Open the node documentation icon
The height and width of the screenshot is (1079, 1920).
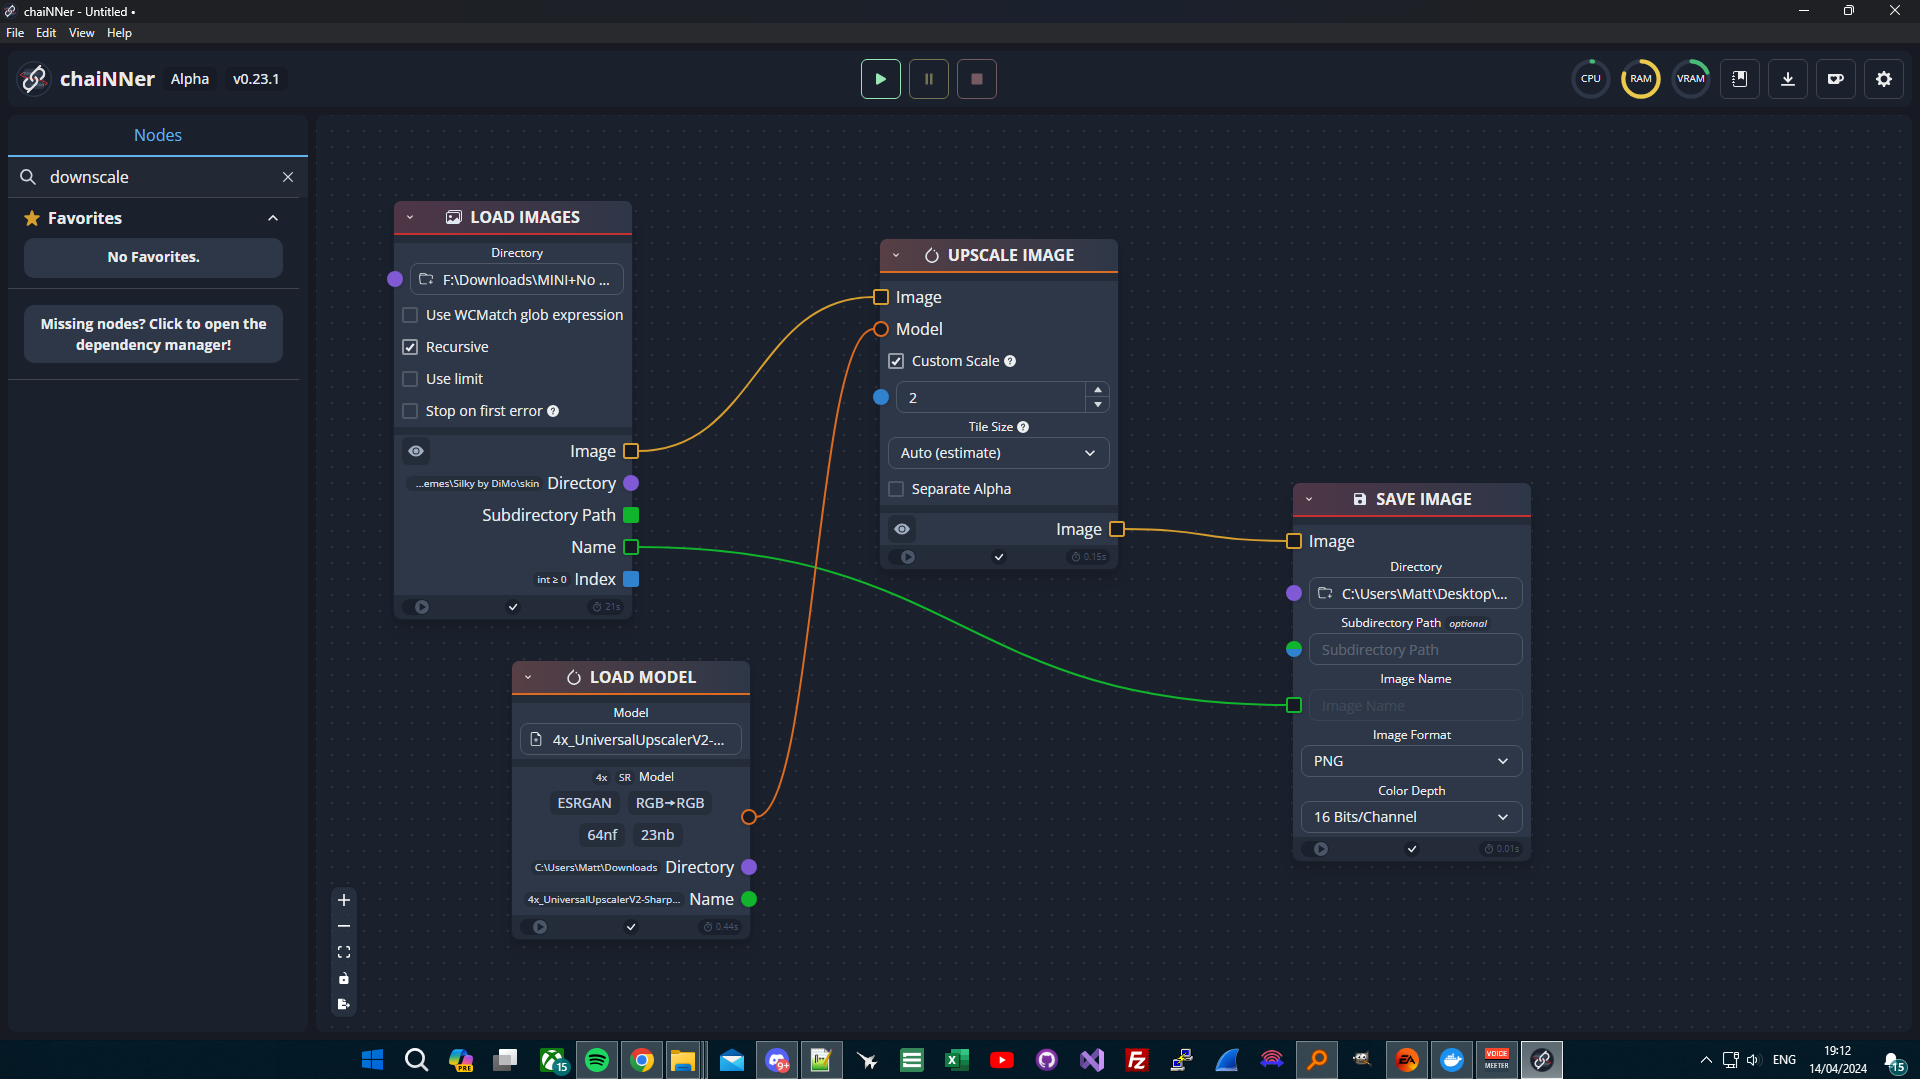point(1740,79)
